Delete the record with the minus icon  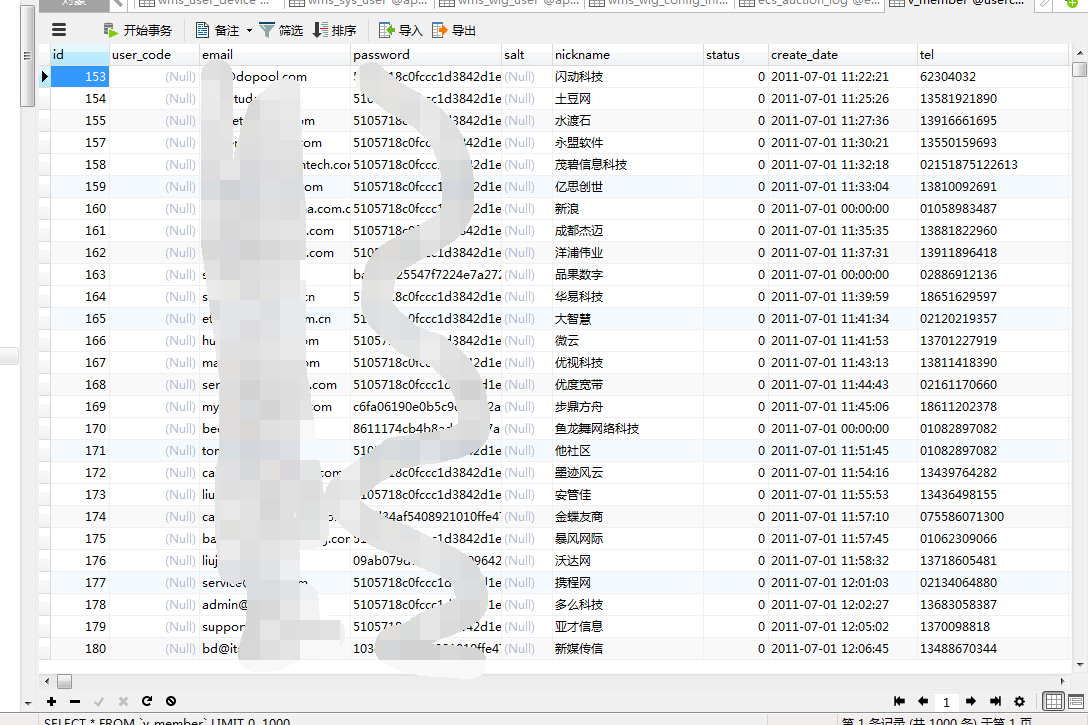pyautogui.click(x=75, y=701)
